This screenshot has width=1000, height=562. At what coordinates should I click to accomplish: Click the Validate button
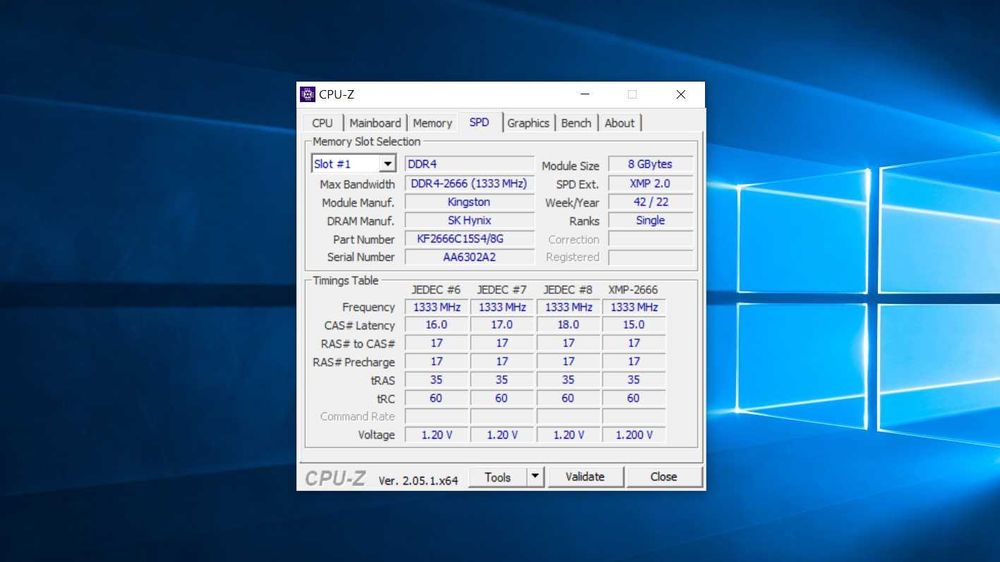(x=585, y=477)
